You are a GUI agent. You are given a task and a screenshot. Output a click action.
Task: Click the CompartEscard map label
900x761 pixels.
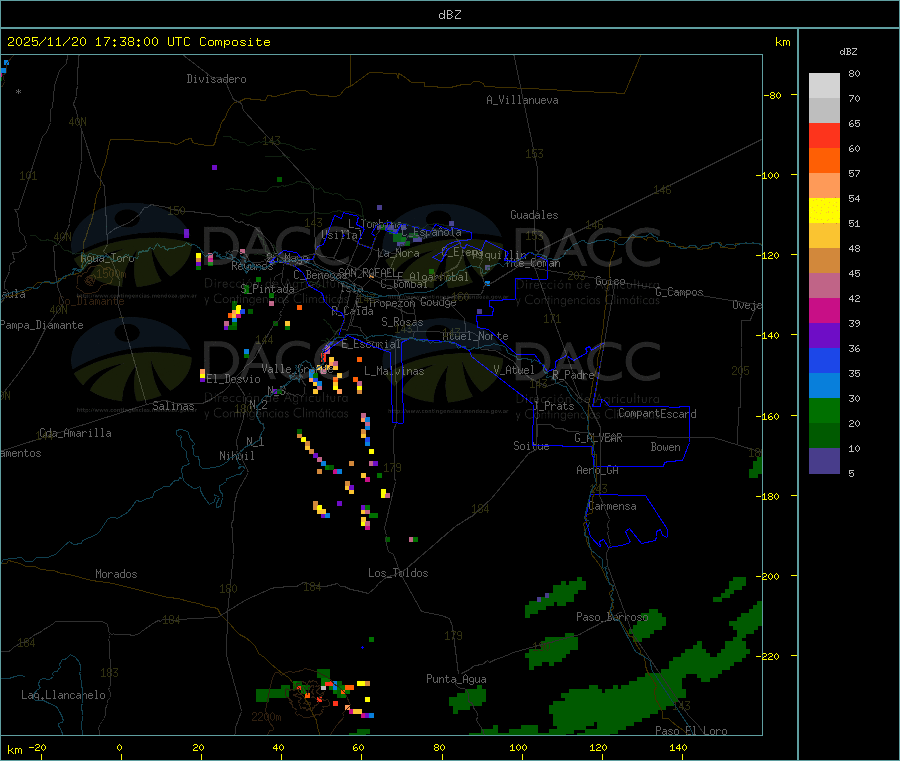[x=657, y=413]
